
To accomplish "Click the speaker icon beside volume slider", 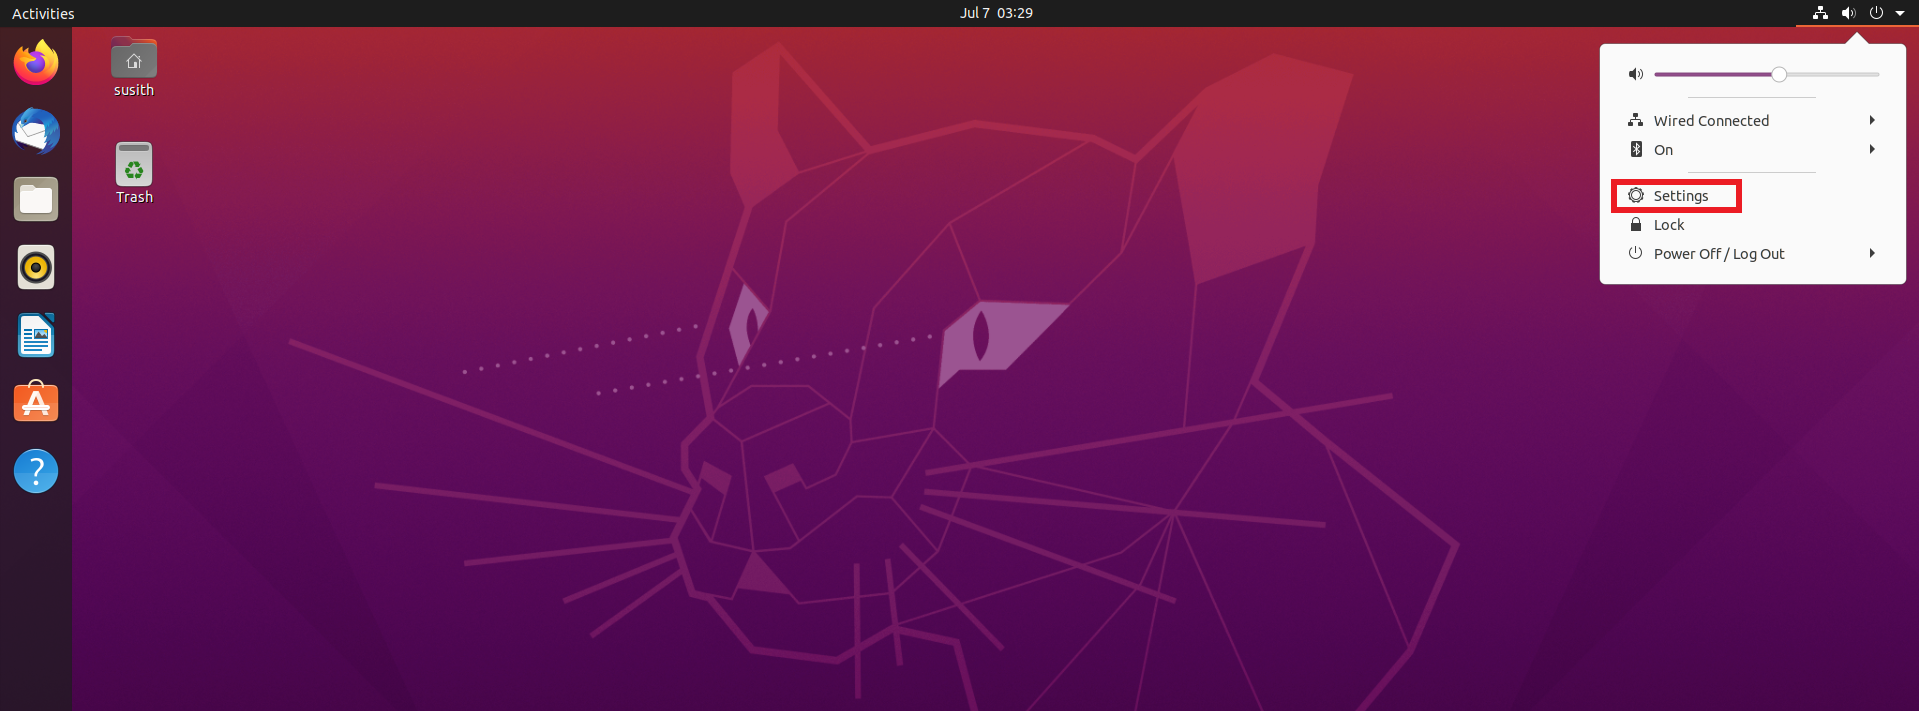I will [x=1636, y=74].
